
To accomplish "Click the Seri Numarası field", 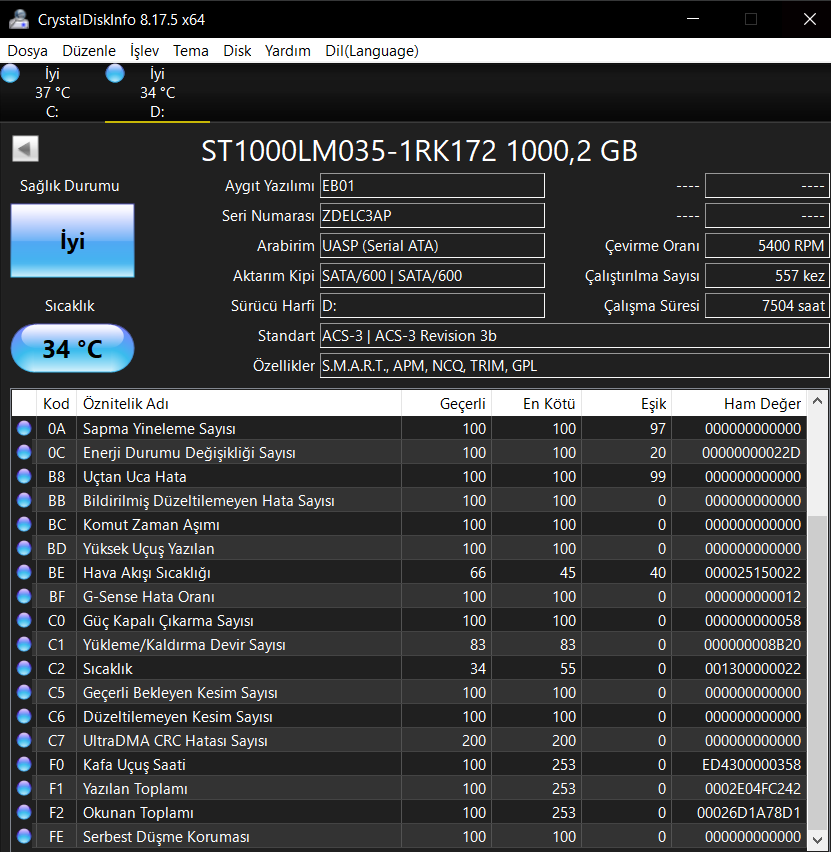I will click(x=432, y=216).
